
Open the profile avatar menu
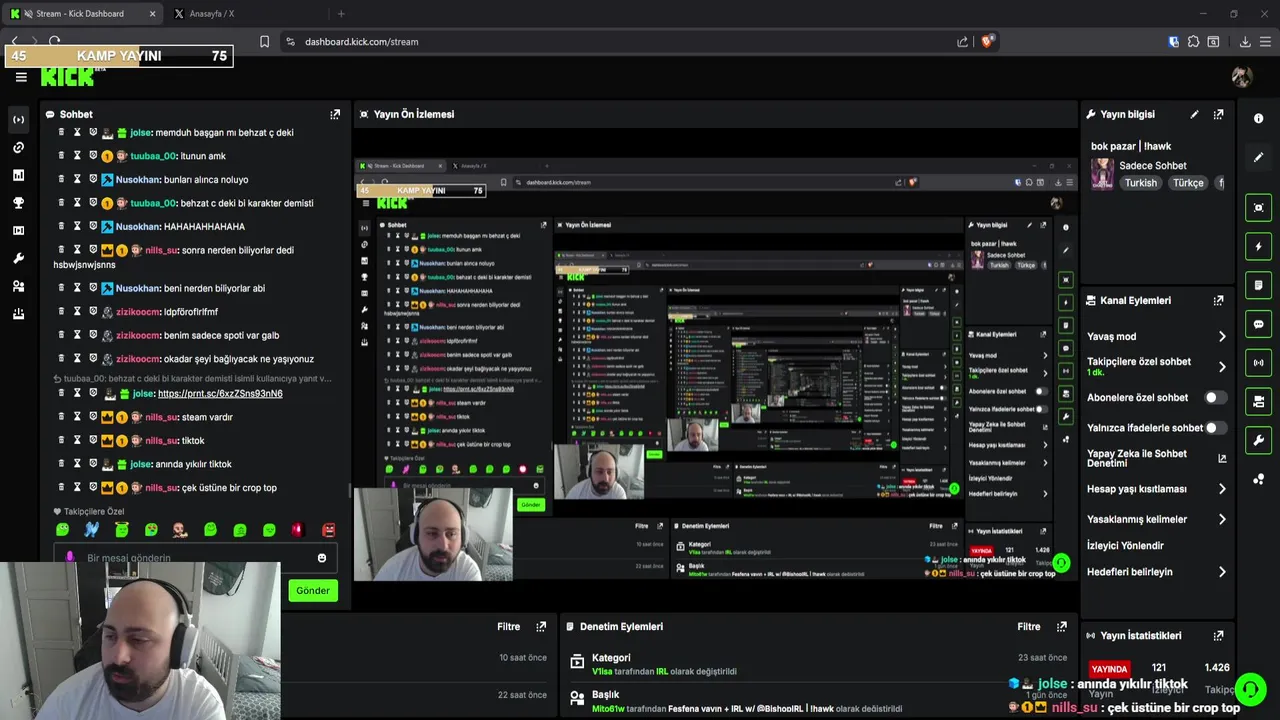tap(1242, 77)
